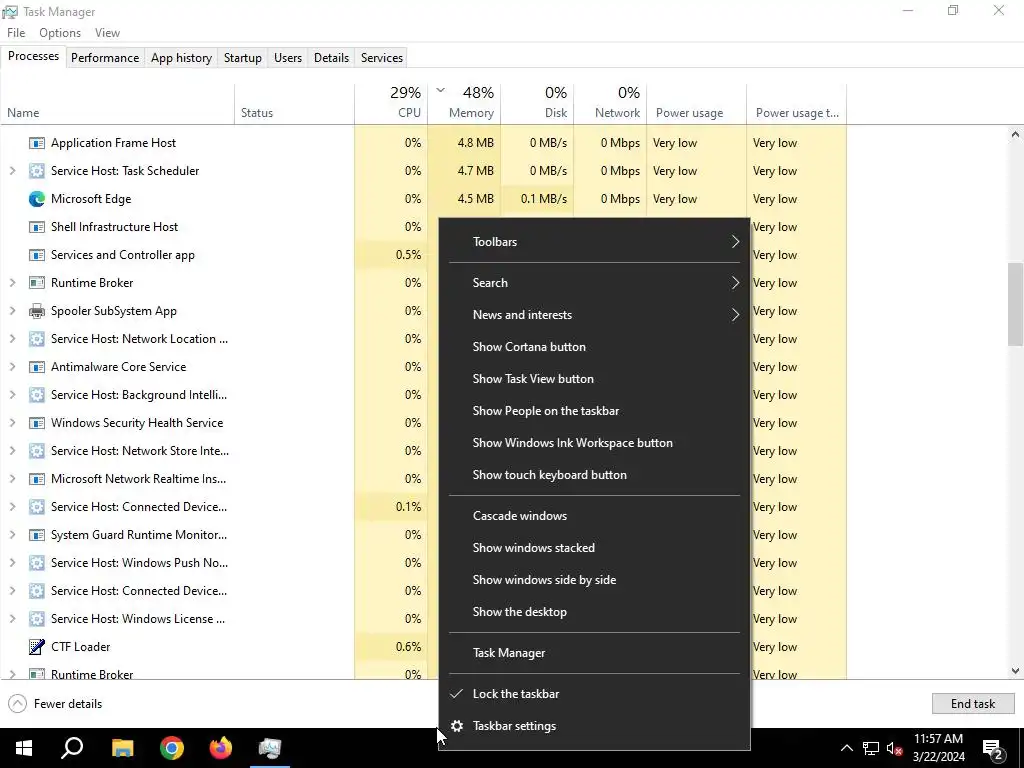Toggle Show People on the taskbar
This screenshot has height=768, width=1024.
[x=594, y=411]
